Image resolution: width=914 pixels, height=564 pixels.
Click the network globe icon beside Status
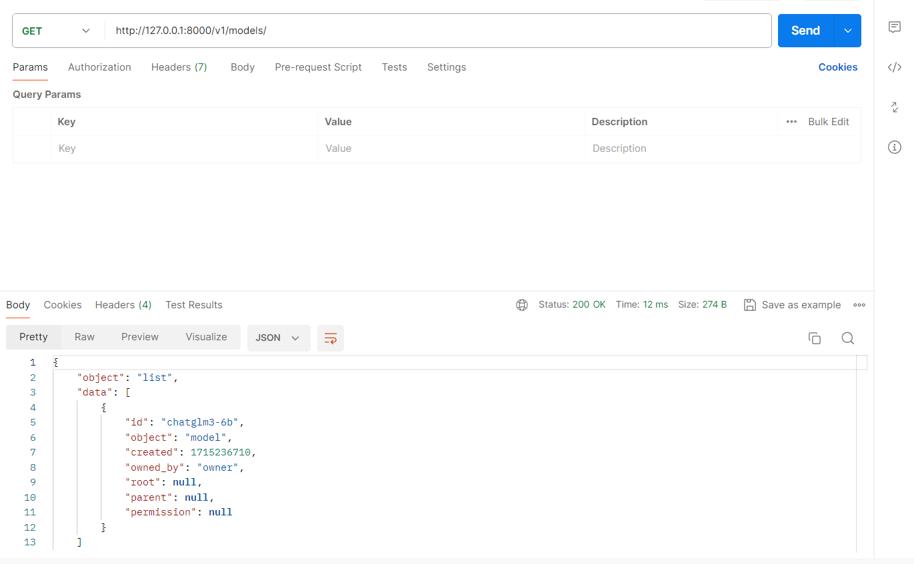[522, 305]
